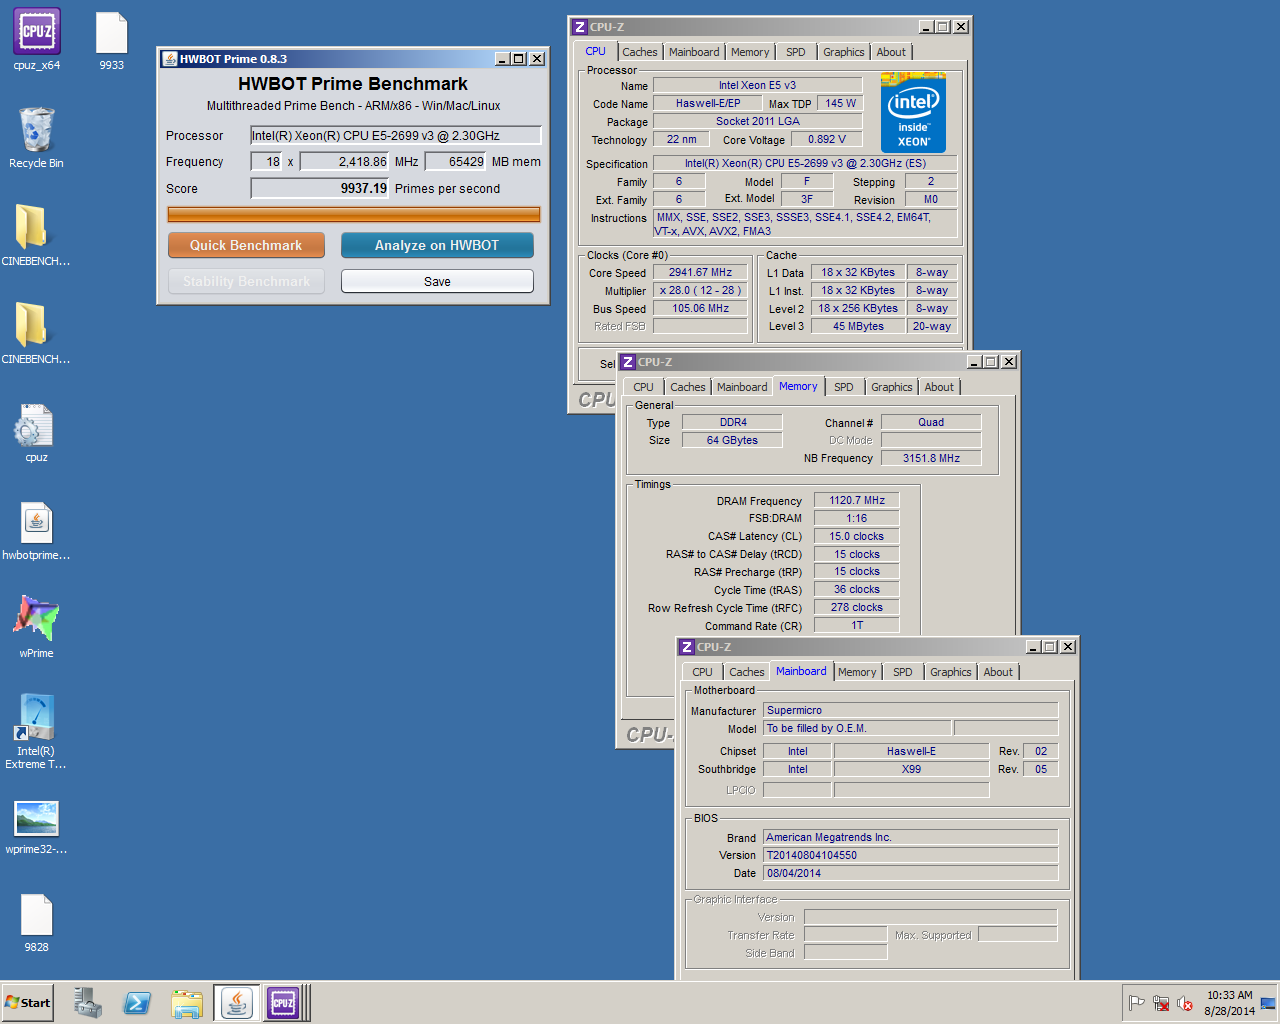The height and width of the screenshot is (1024, 1280).
Task: Click the Start button
Action: (27, 1003)
